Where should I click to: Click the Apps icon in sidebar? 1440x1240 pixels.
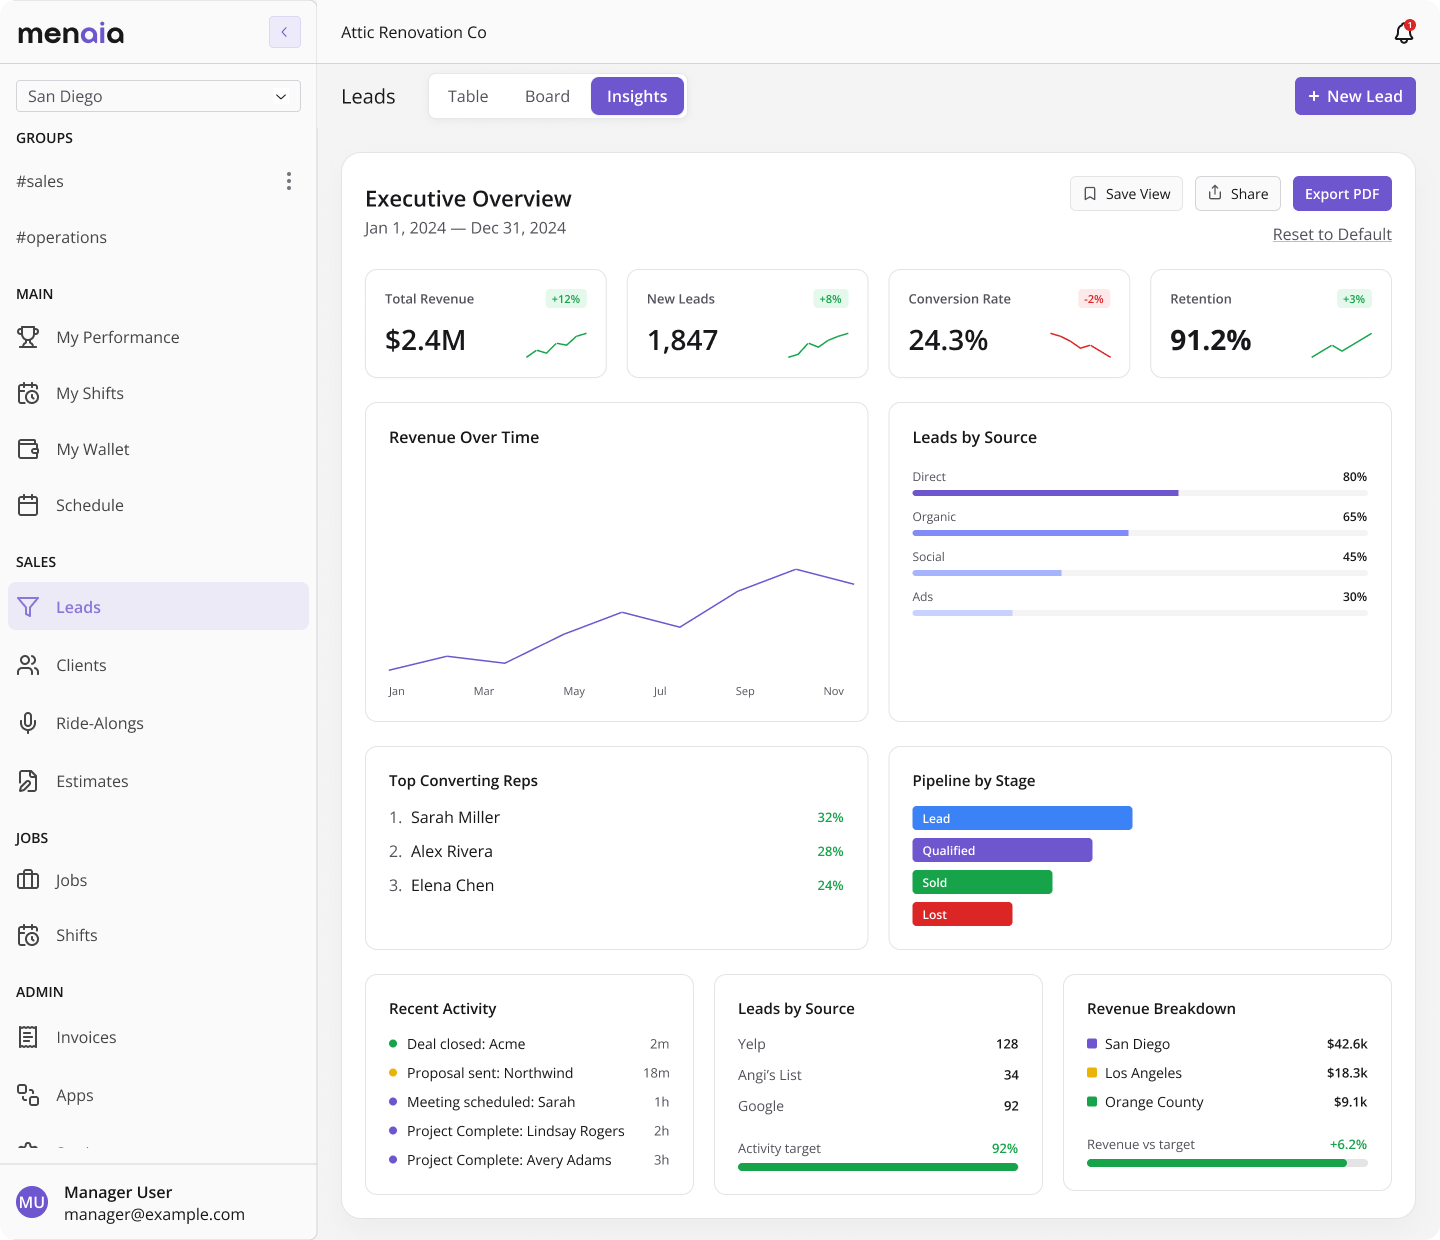point(28,1095)
